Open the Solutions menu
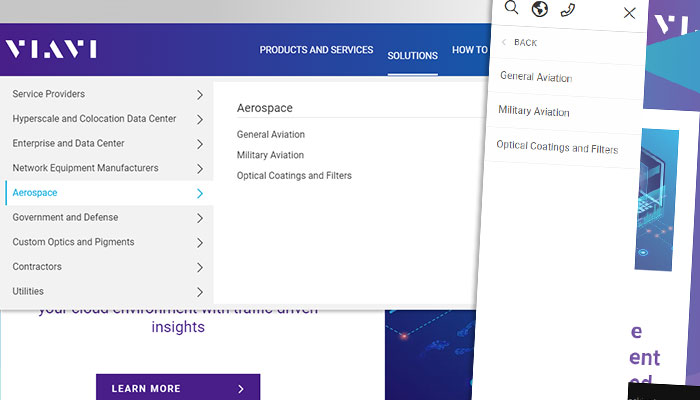This screenshot has height=400, width=700. click(x=413, y=56)
